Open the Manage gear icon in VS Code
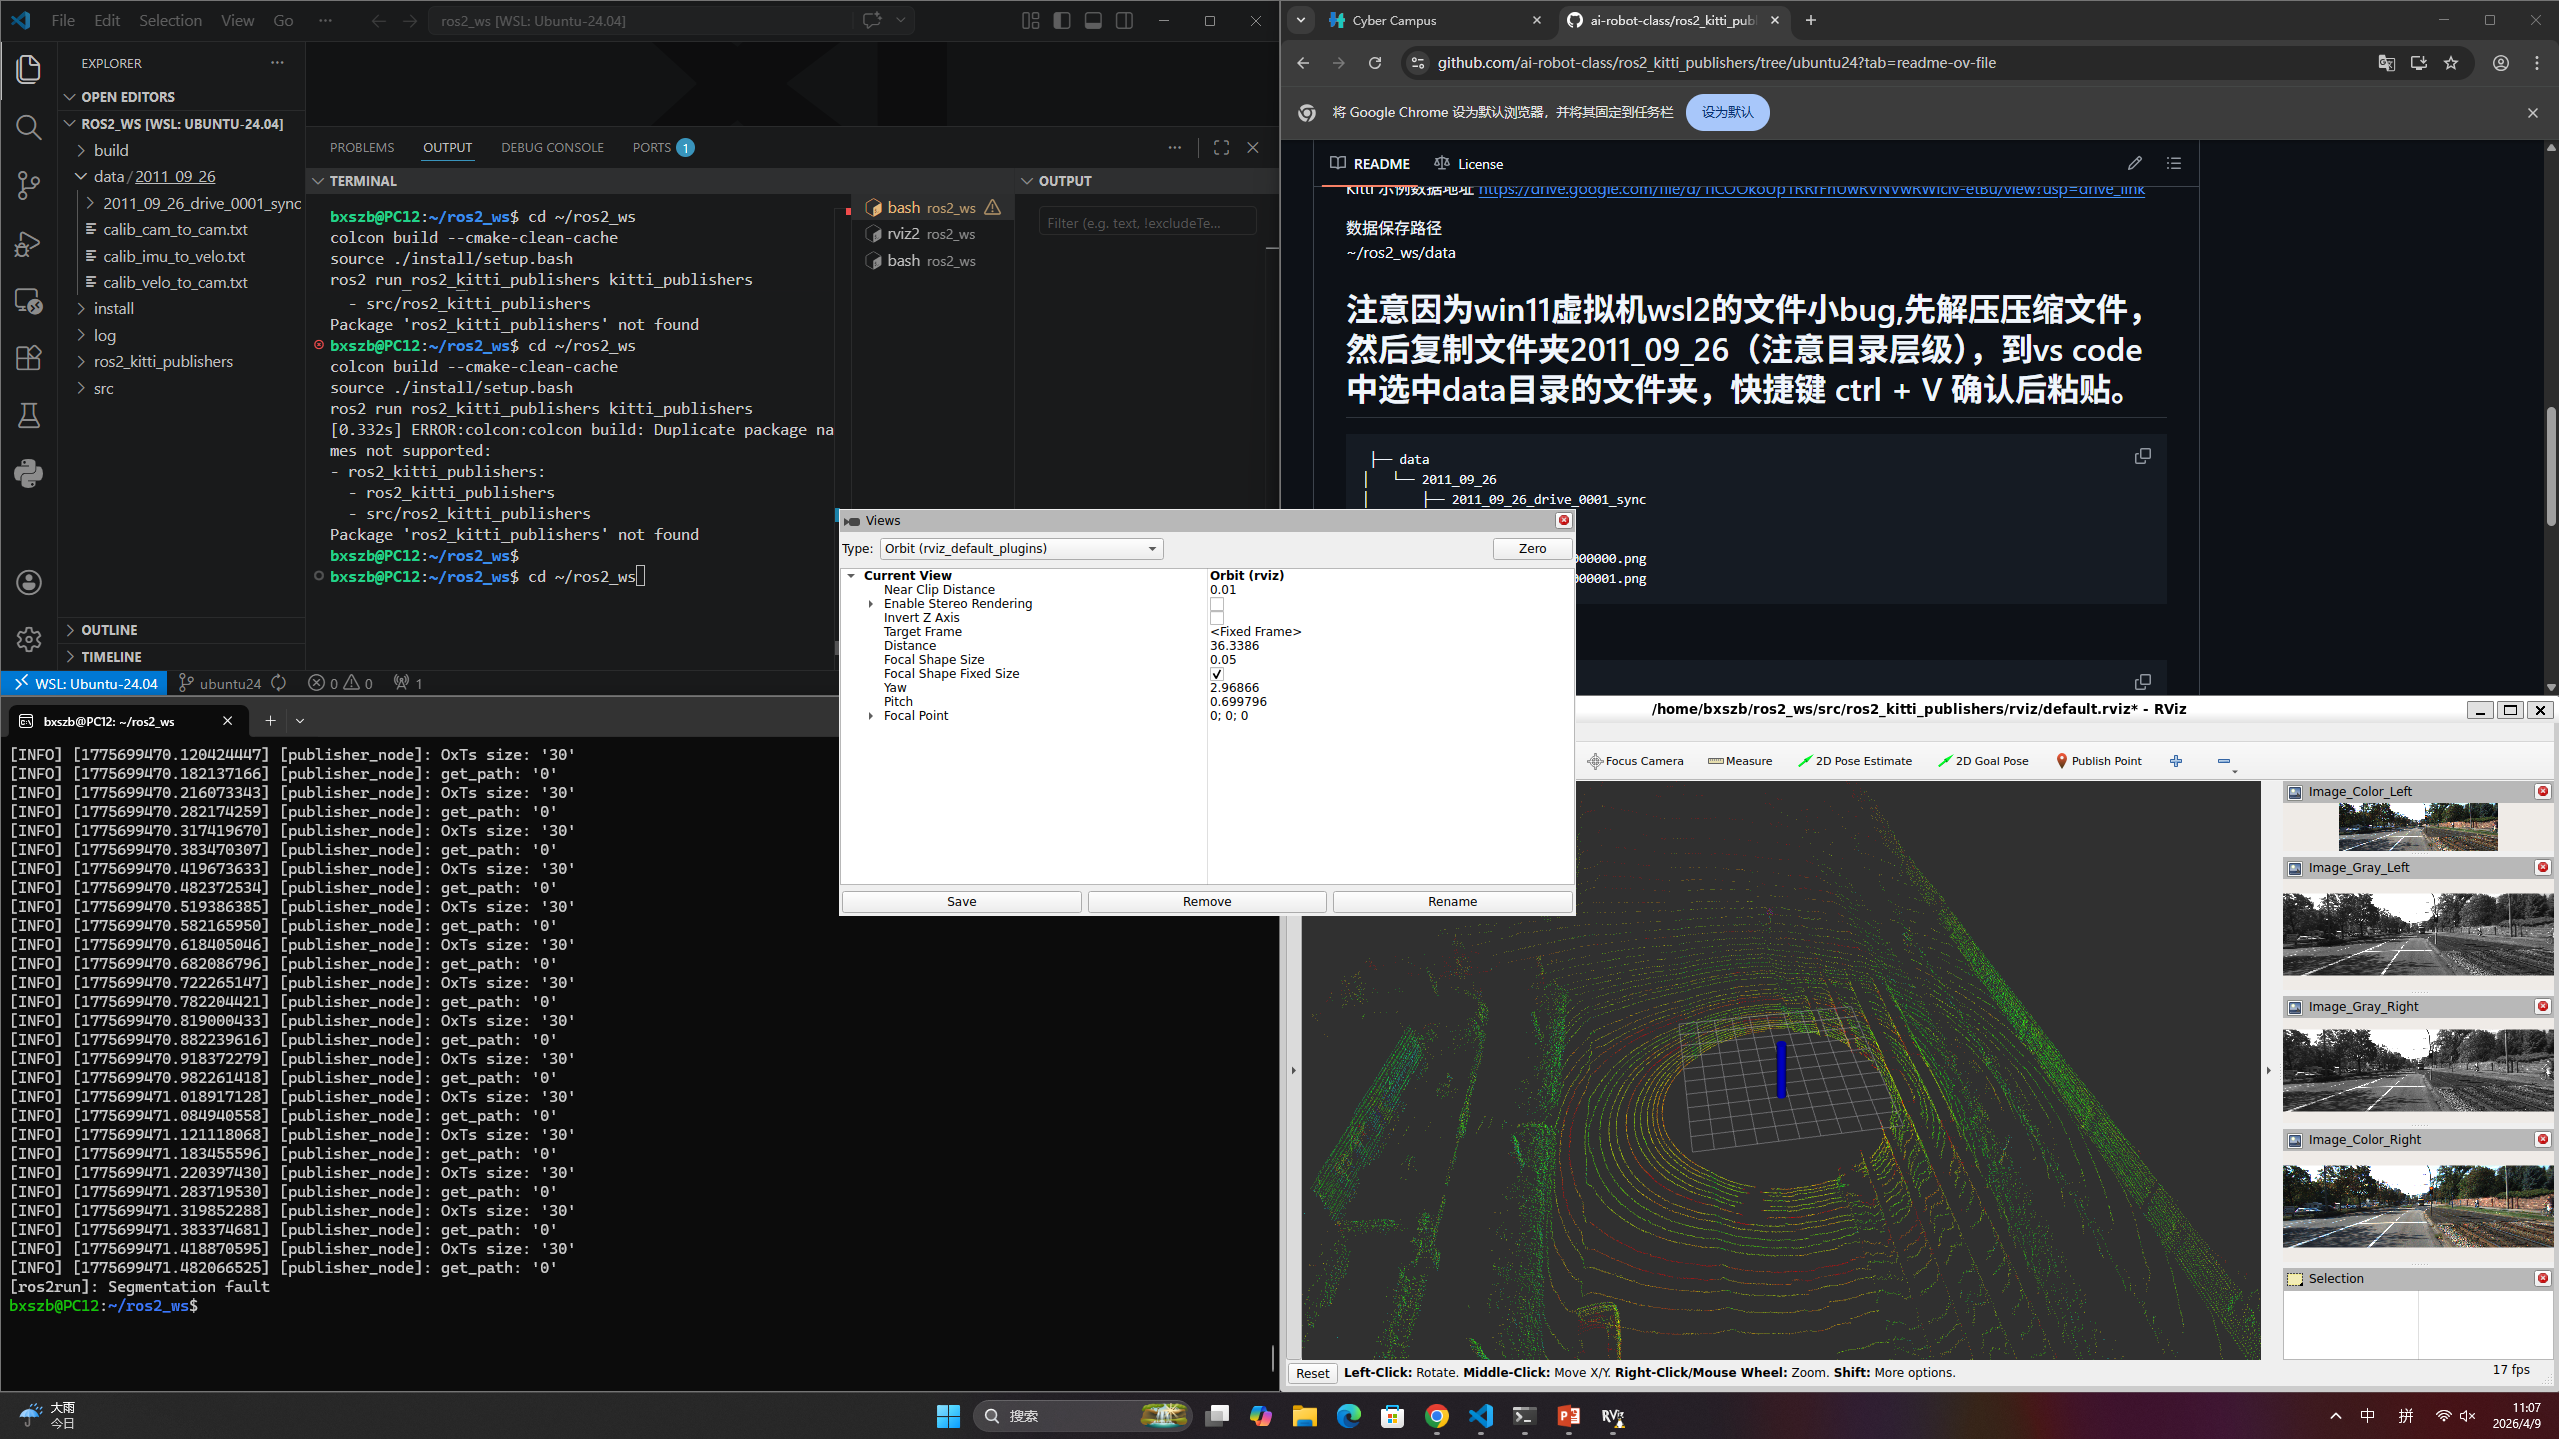The width and height of the screenshot is (2559, 1439). click(28, 639)
